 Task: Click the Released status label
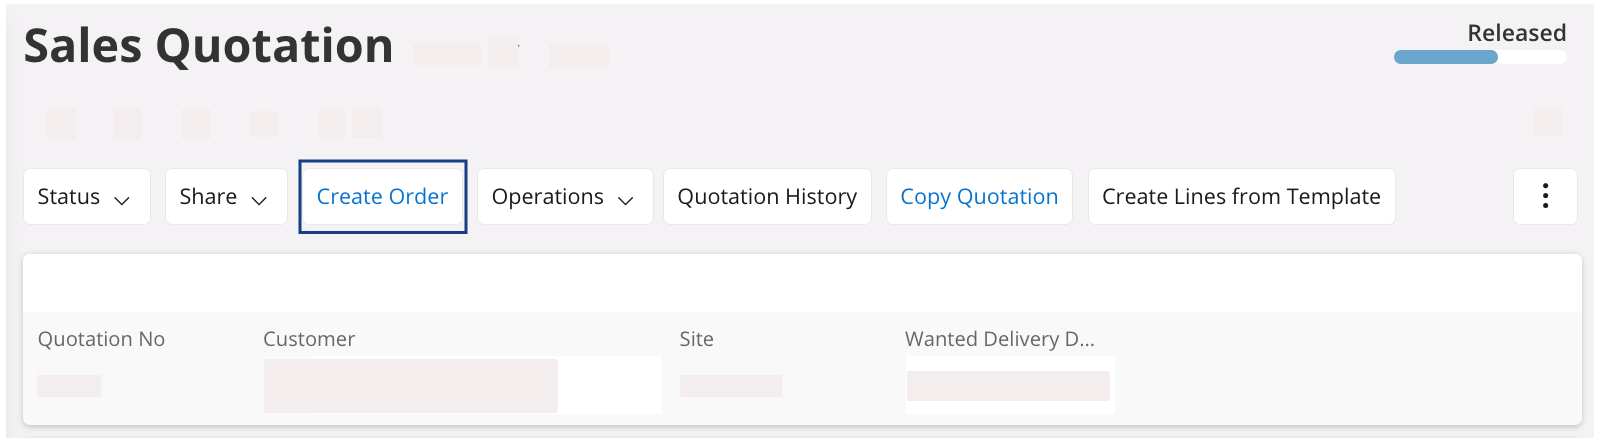tap(1516, 33)
